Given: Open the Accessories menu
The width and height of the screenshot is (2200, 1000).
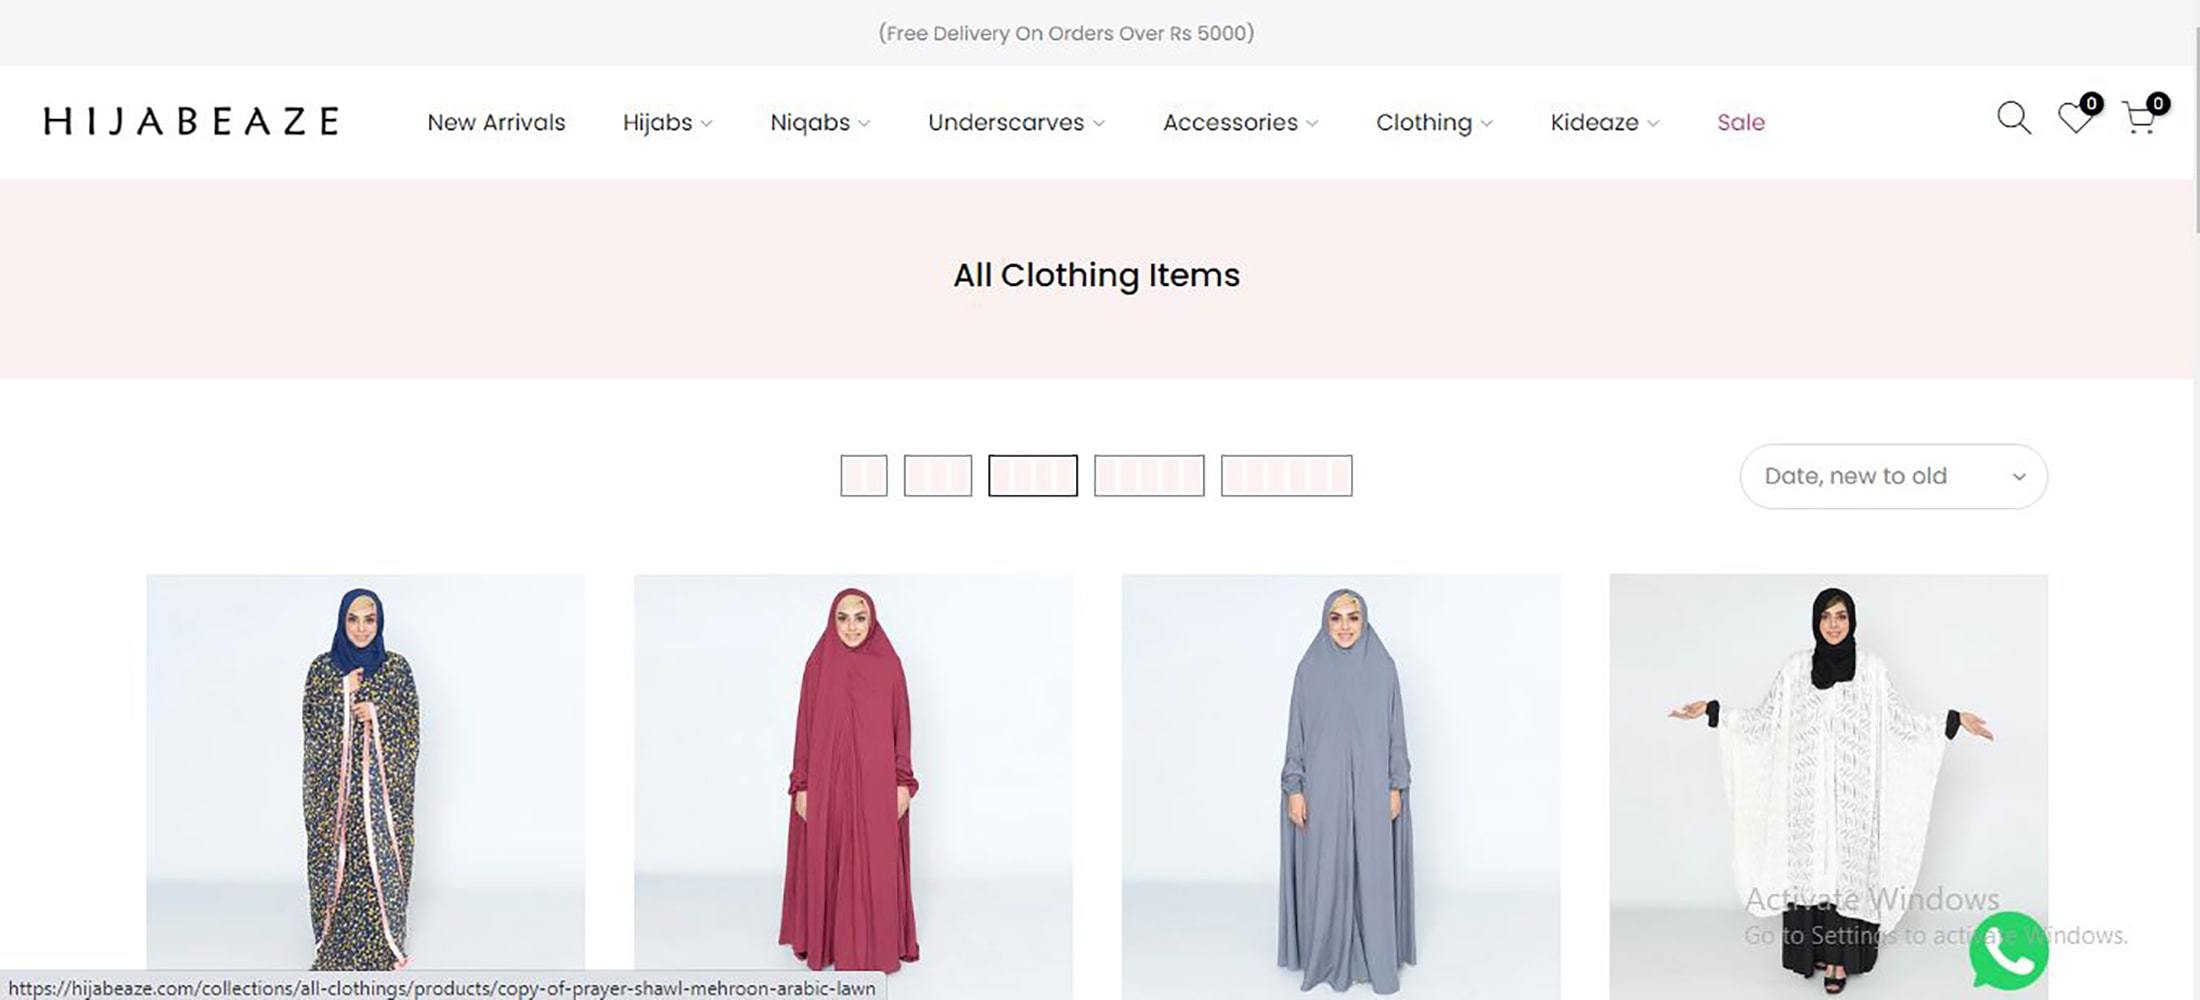Looking at the screenshot, I should tap(1240, 122).
